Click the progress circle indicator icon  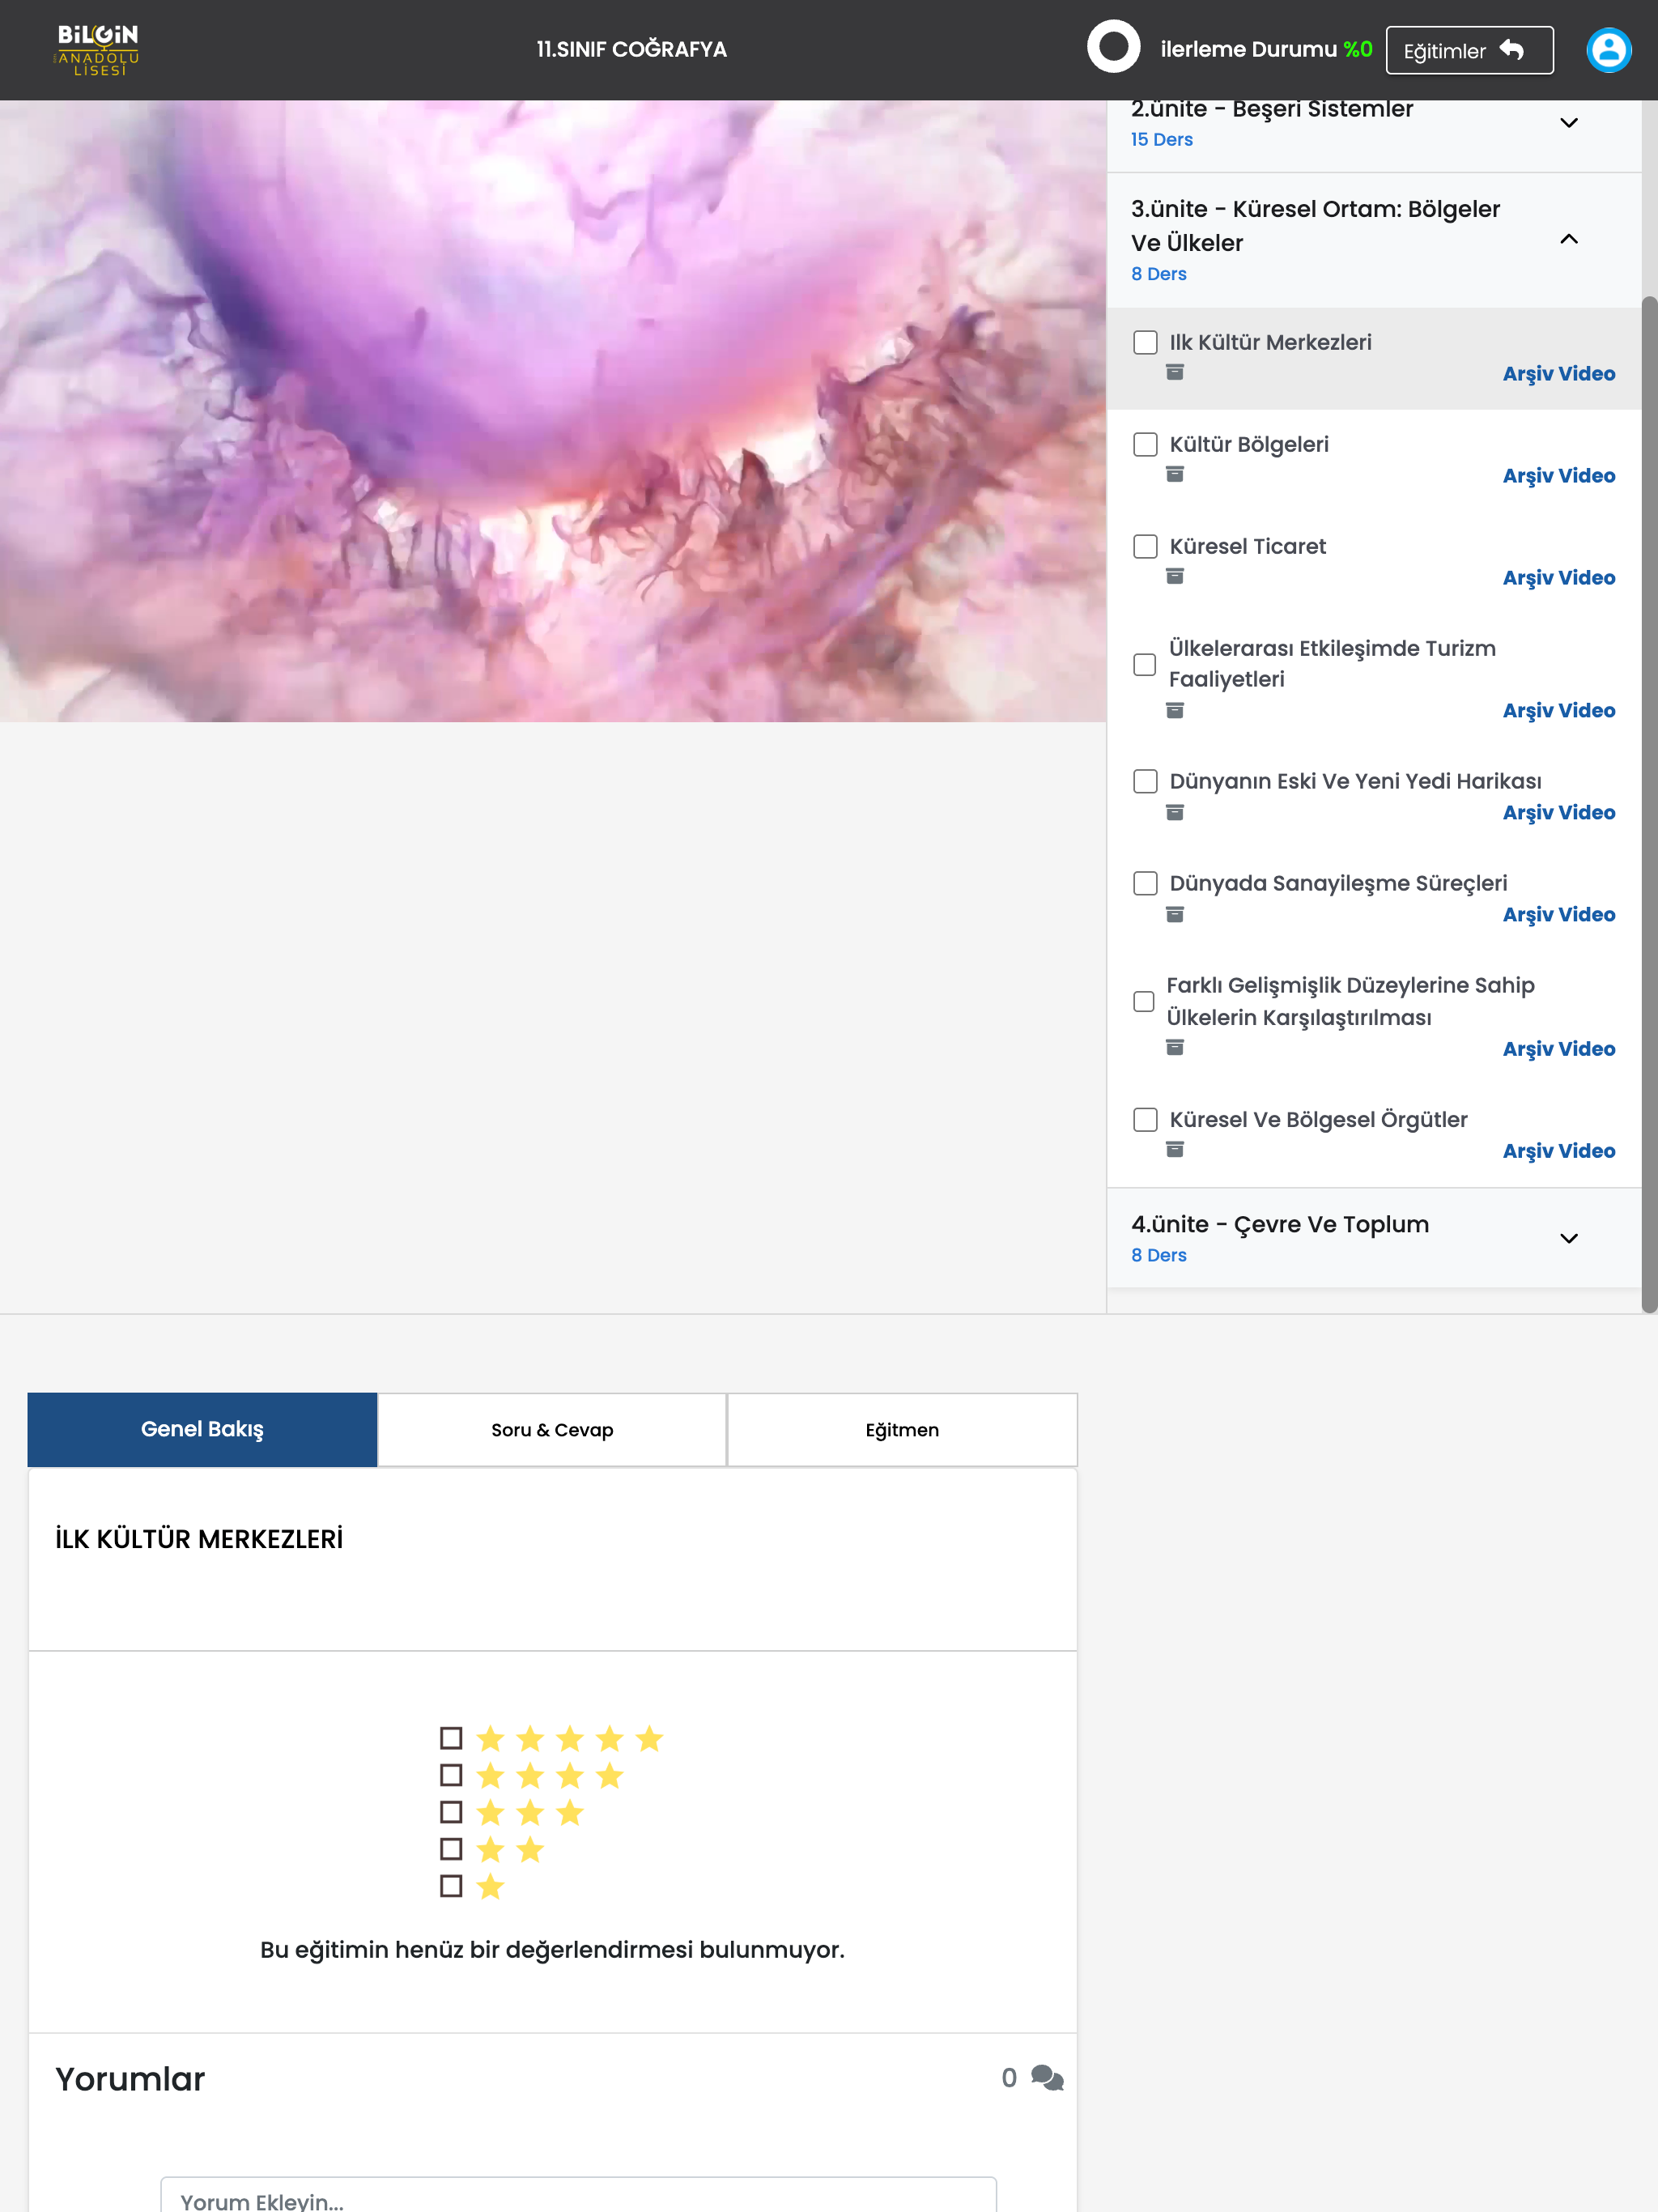point(1113,47)
